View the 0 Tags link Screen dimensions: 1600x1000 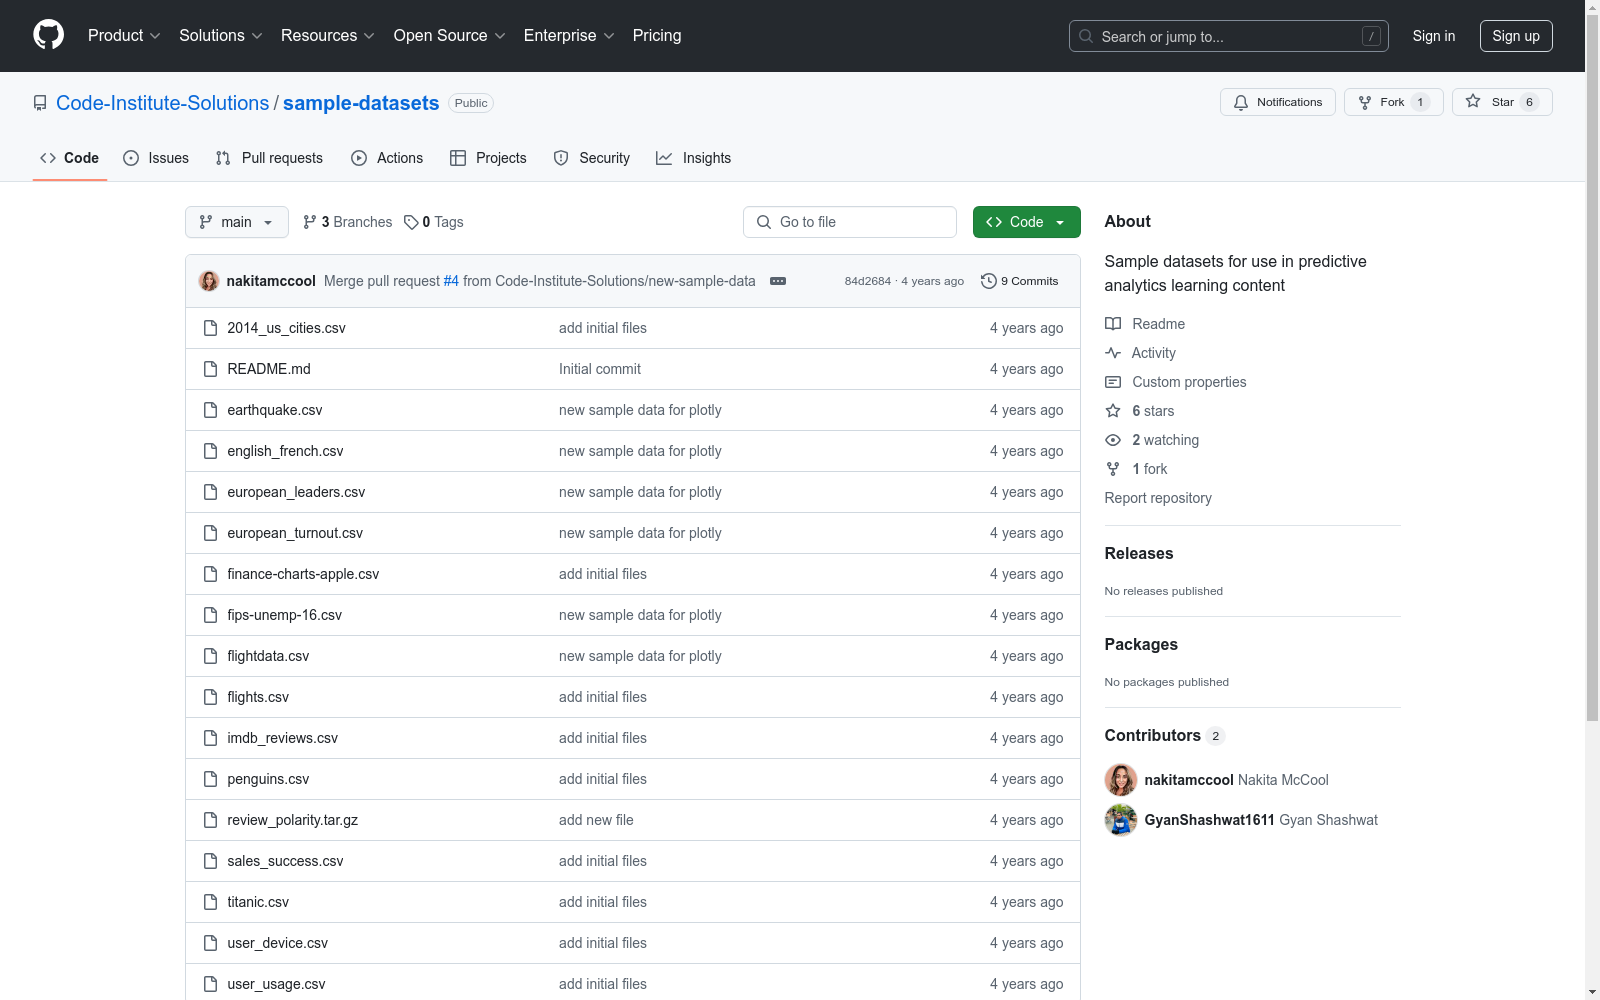[x=434, y=222]
